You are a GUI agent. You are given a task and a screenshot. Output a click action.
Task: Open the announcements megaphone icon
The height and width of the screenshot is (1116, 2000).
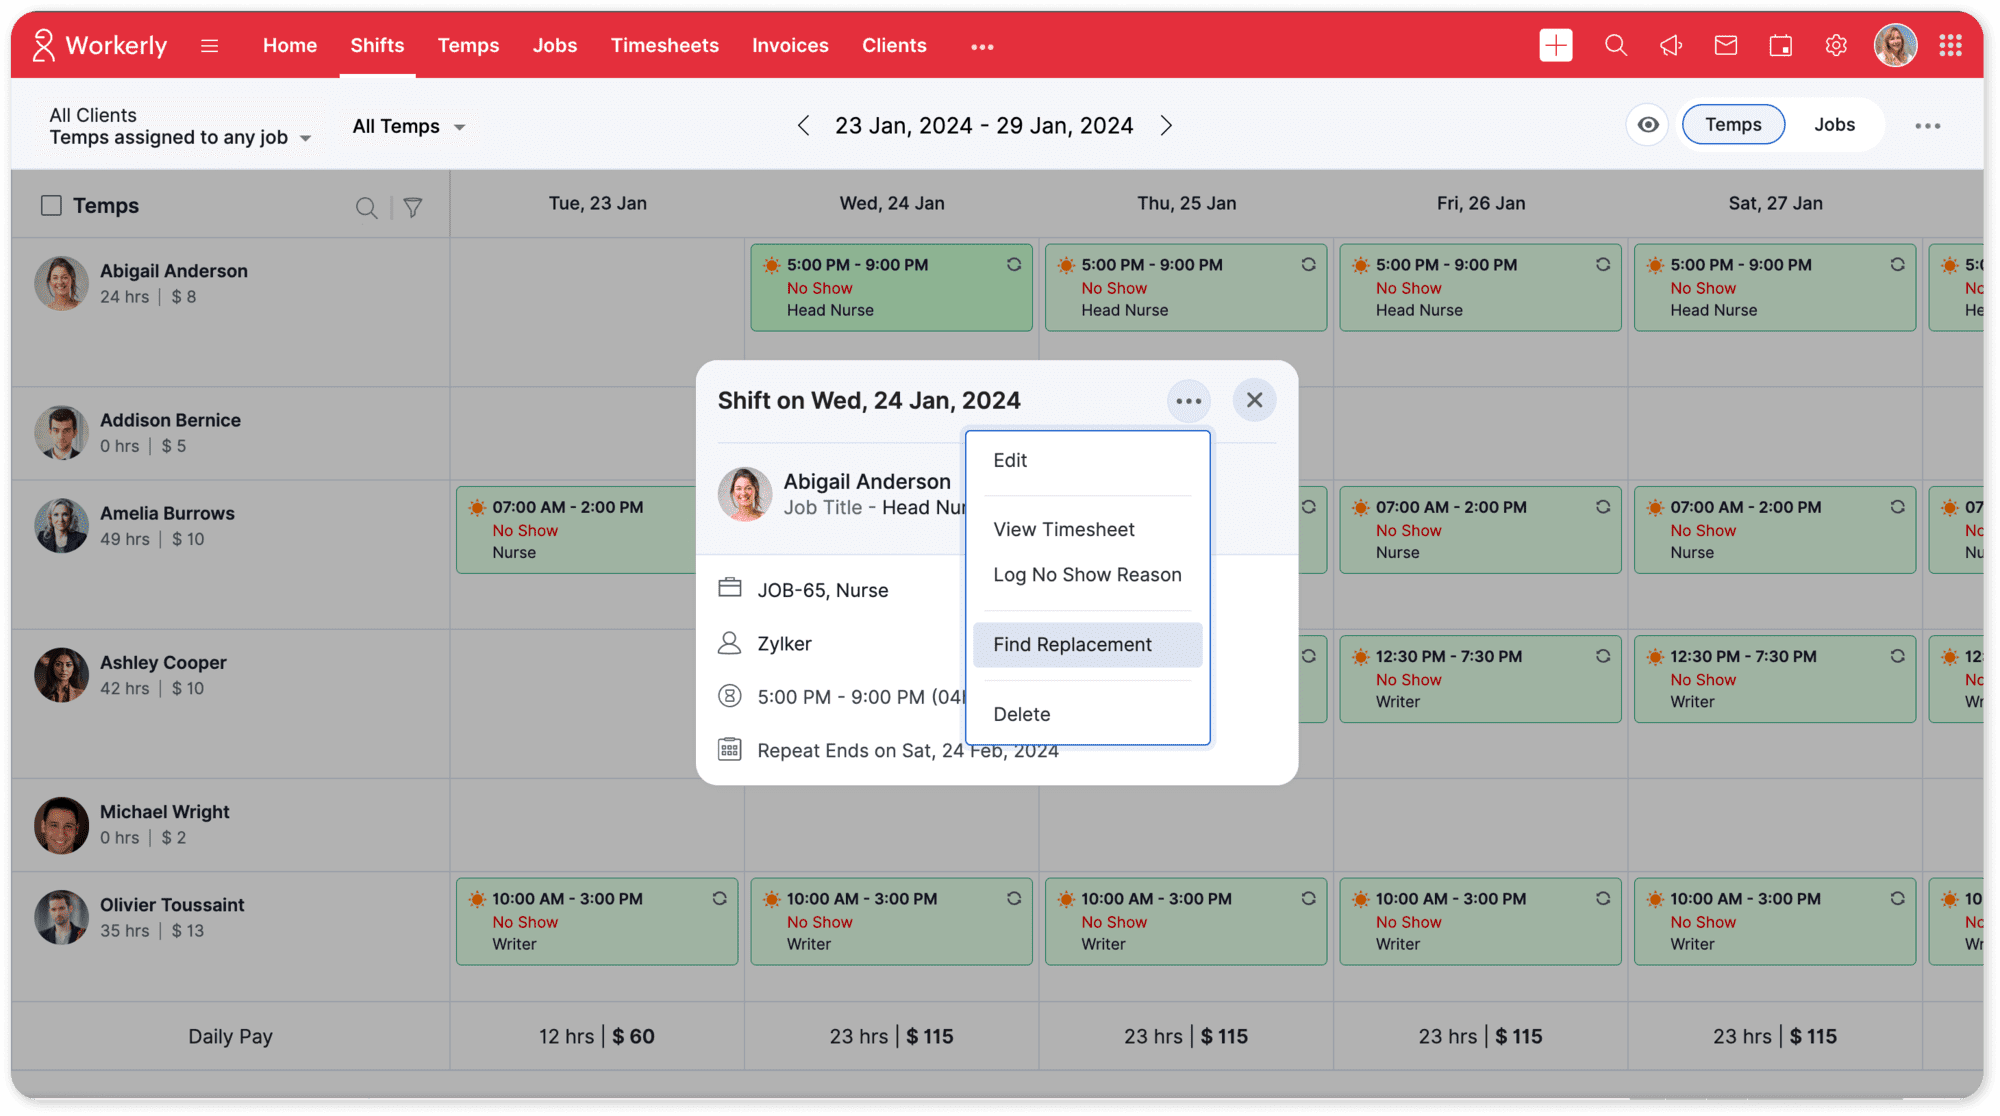(x=1671, y=45)
